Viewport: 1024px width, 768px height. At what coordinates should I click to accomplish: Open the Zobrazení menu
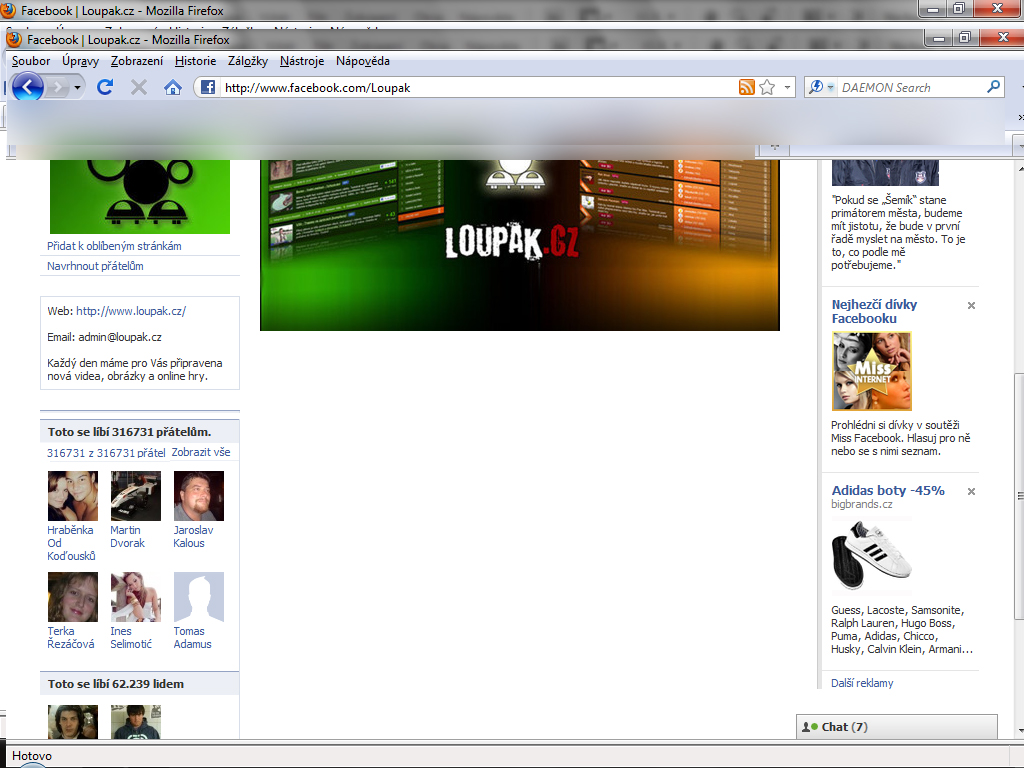pos(137,61)
